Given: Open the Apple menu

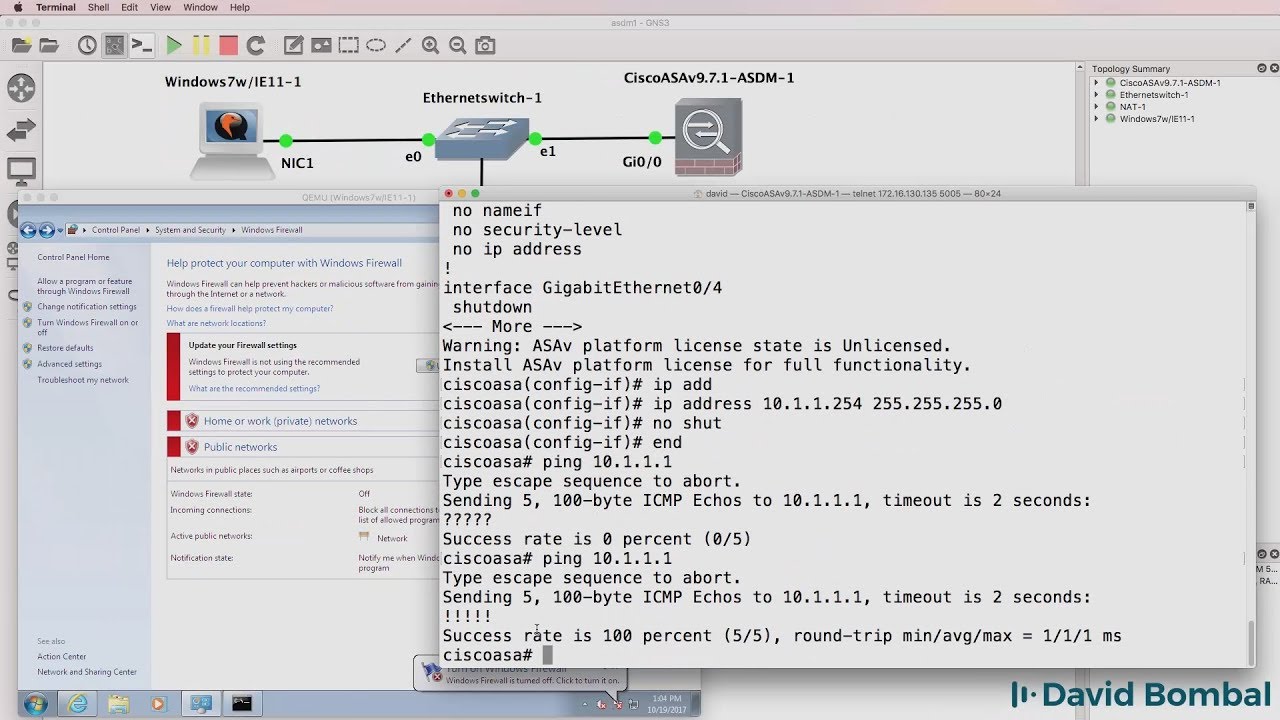Looking at the screenshot, I should (17, 7).
